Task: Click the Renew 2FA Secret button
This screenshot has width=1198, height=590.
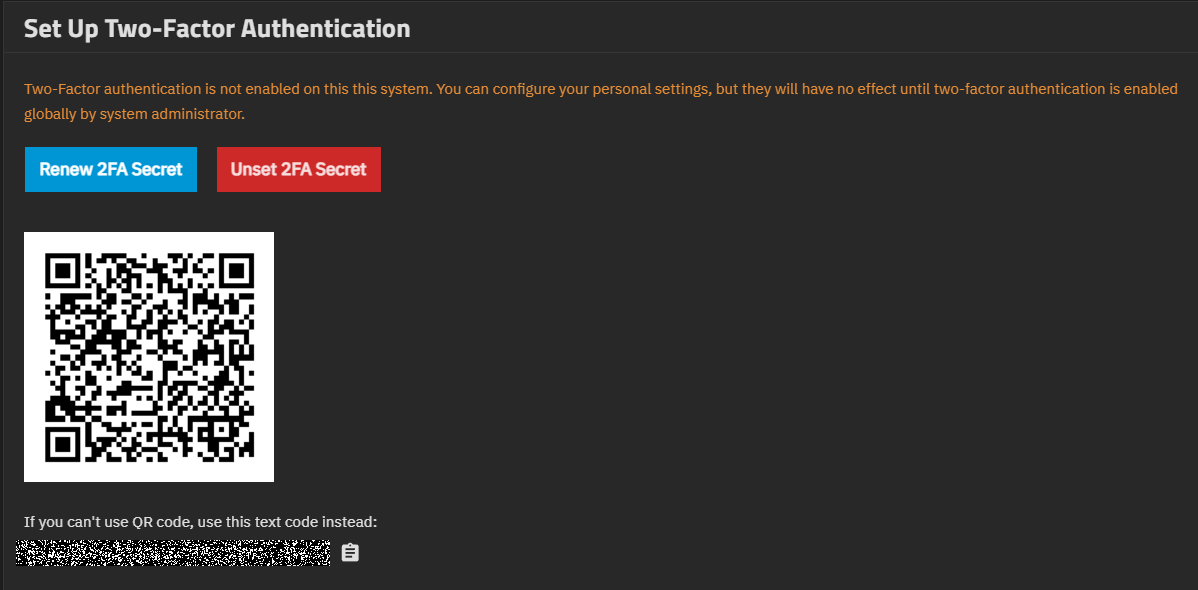Action: pos(111,169)
